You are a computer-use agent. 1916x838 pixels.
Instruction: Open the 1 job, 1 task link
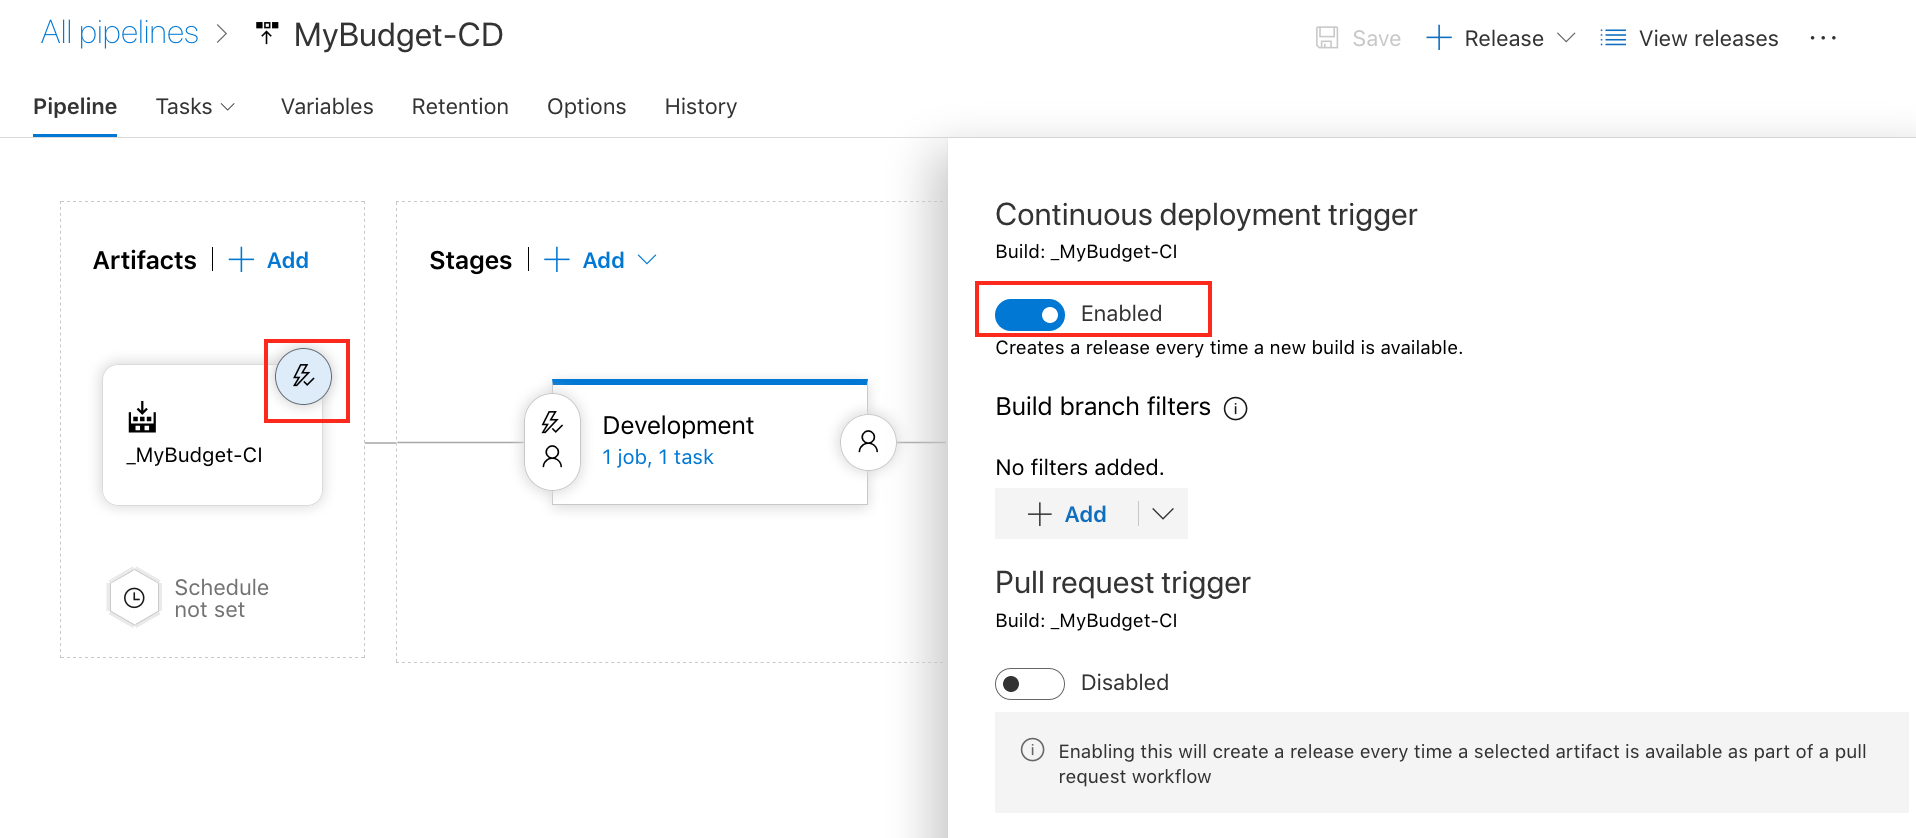click(657, 457)
